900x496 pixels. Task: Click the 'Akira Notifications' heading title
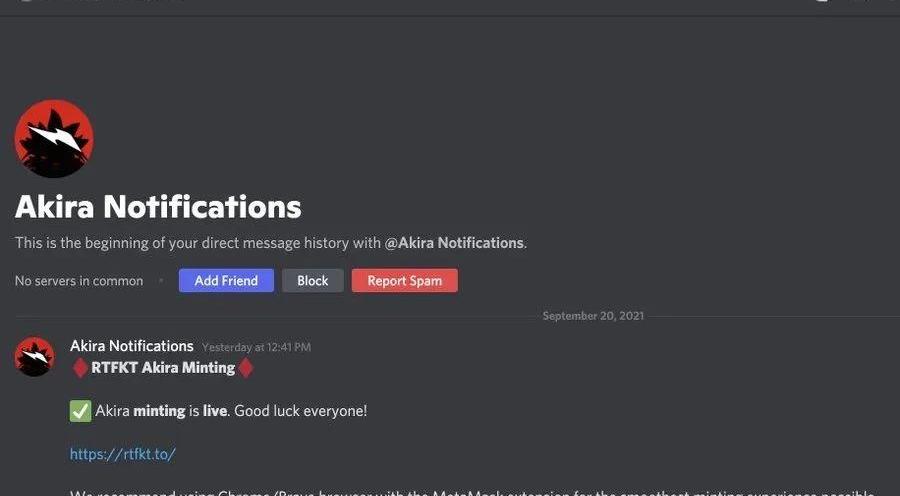click(158, 207)
